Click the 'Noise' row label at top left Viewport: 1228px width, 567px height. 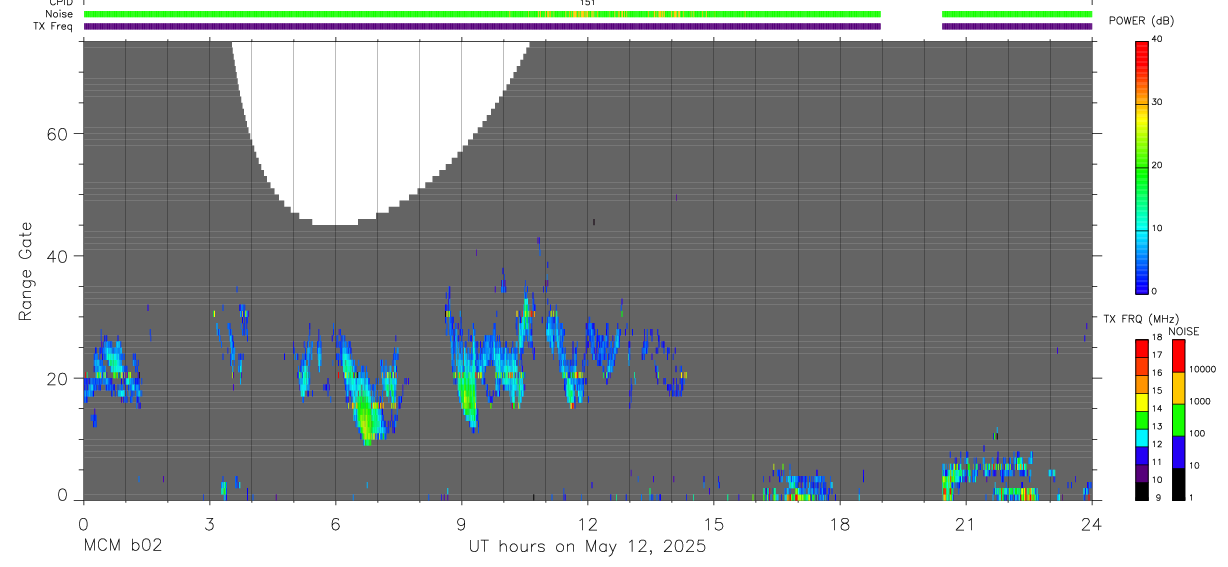click(59, 14)
